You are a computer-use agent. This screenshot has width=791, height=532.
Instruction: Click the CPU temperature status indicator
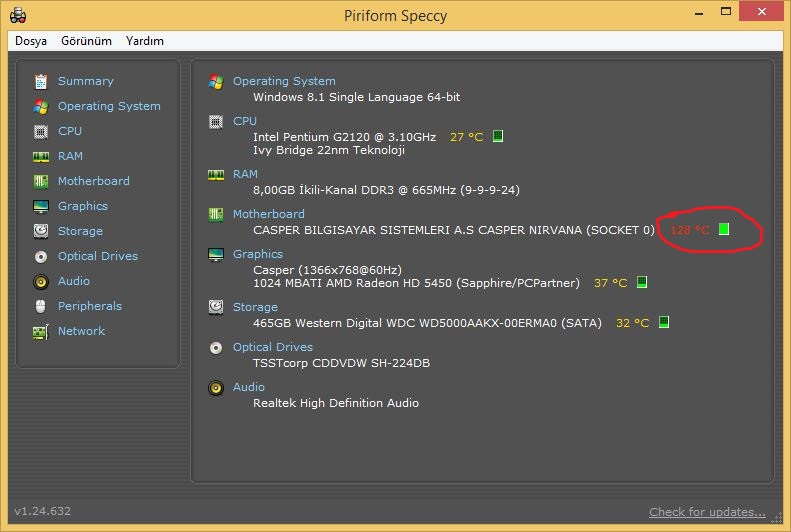(497, 137)
